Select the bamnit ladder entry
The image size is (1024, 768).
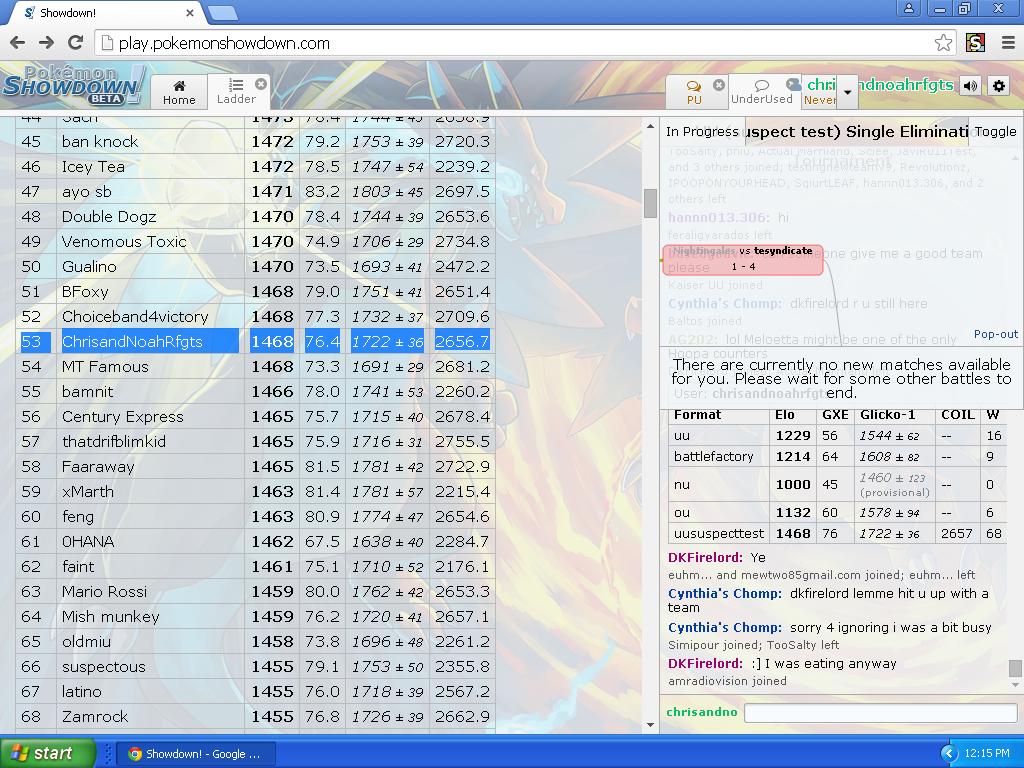click(x=255, y=392)
